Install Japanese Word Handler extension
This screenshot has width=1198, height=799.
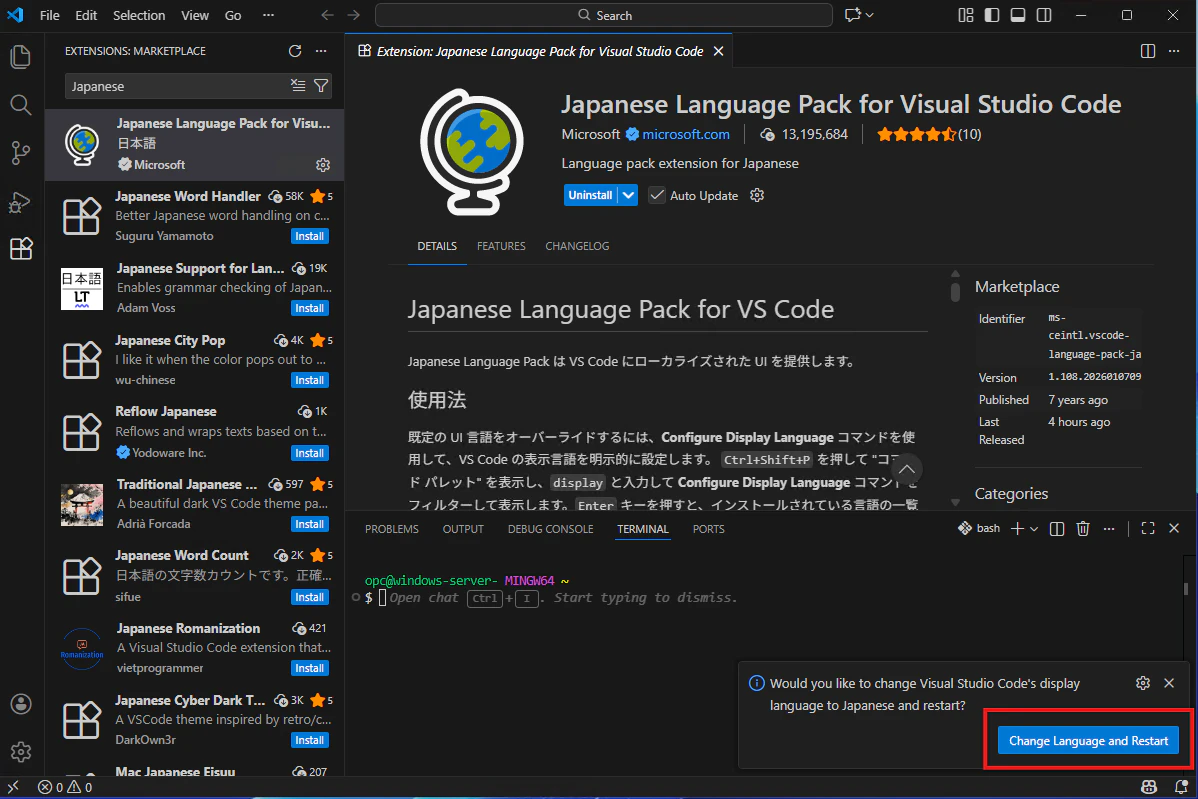pos(309,236)
